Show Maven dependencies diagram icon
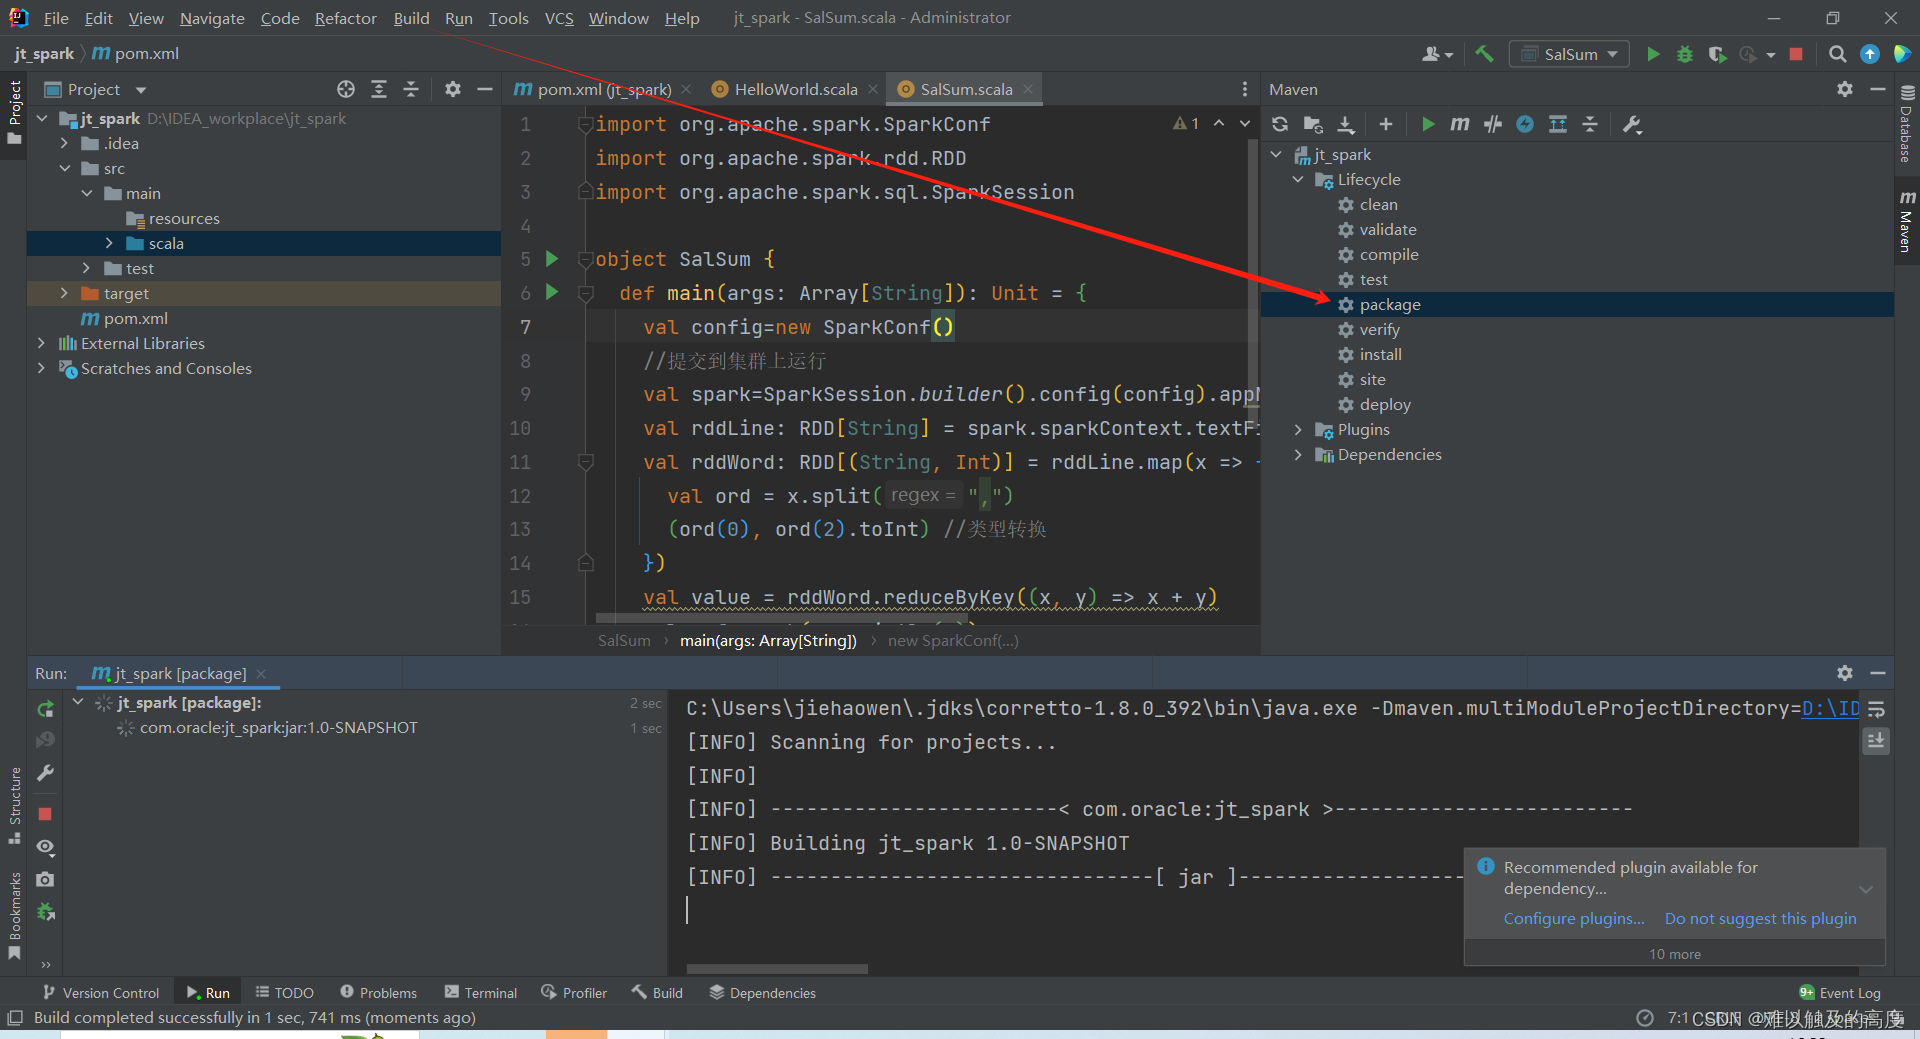 click(1558, 124)
